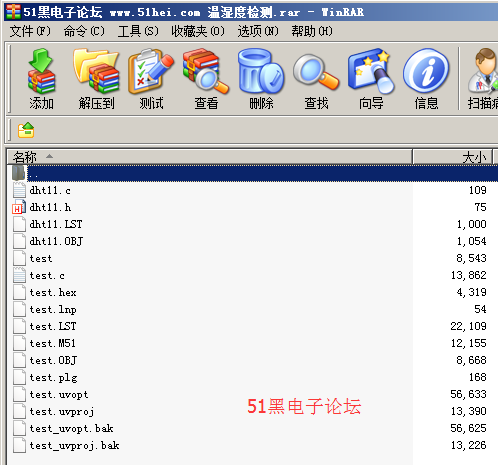Click the Add (添加) toolbar icon
The image size is (498, 465).
tap(41, 79)
